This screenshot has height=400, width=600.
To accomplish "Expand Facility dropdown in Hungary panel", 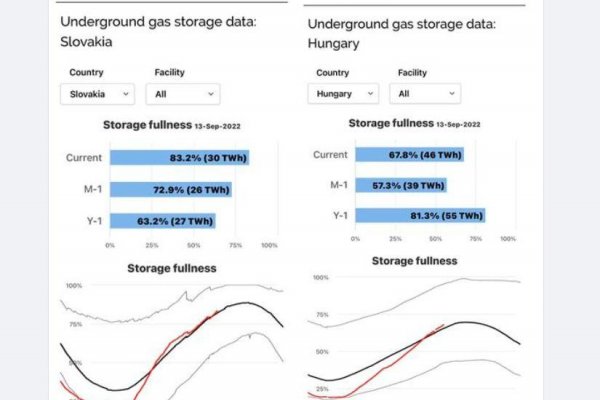I will (x=426, y=93).
